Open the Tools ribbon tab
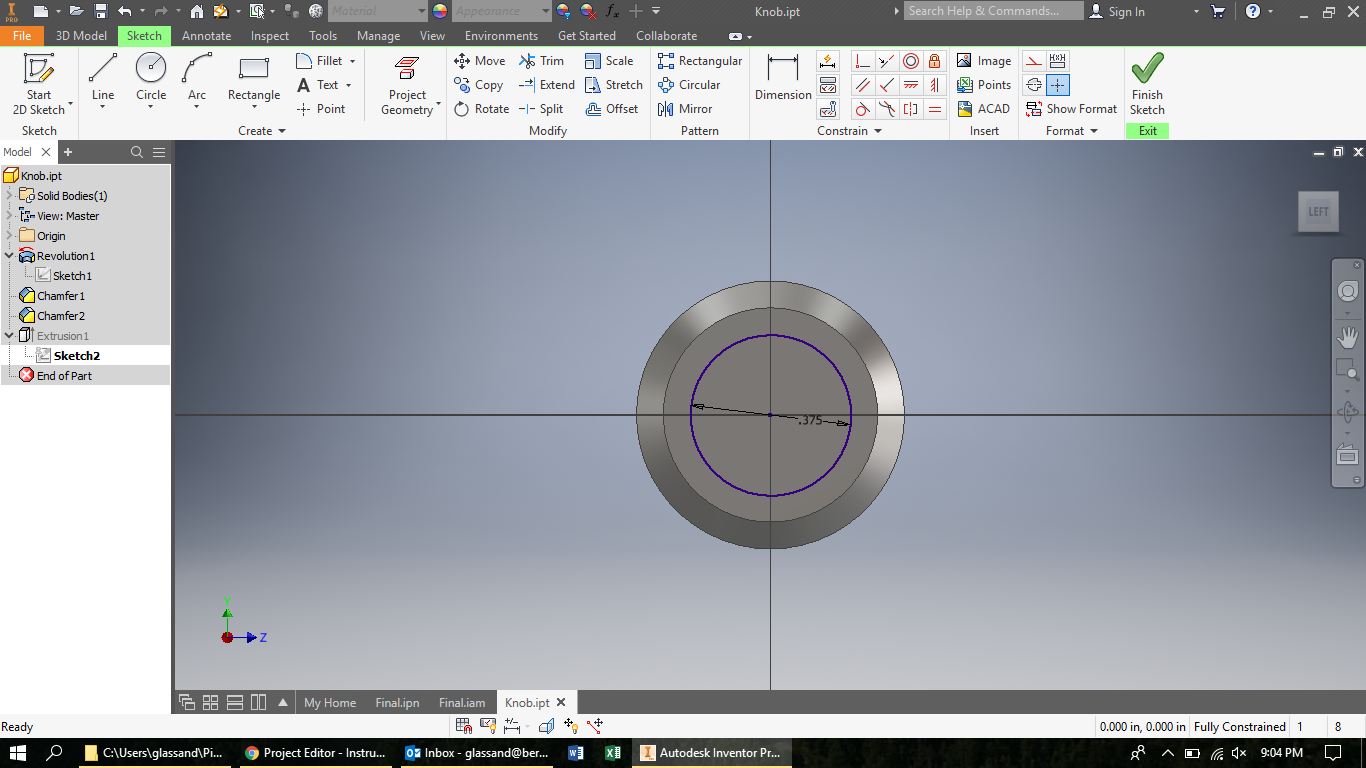This screenshot has width=1366, height=768. pos(323,36)
